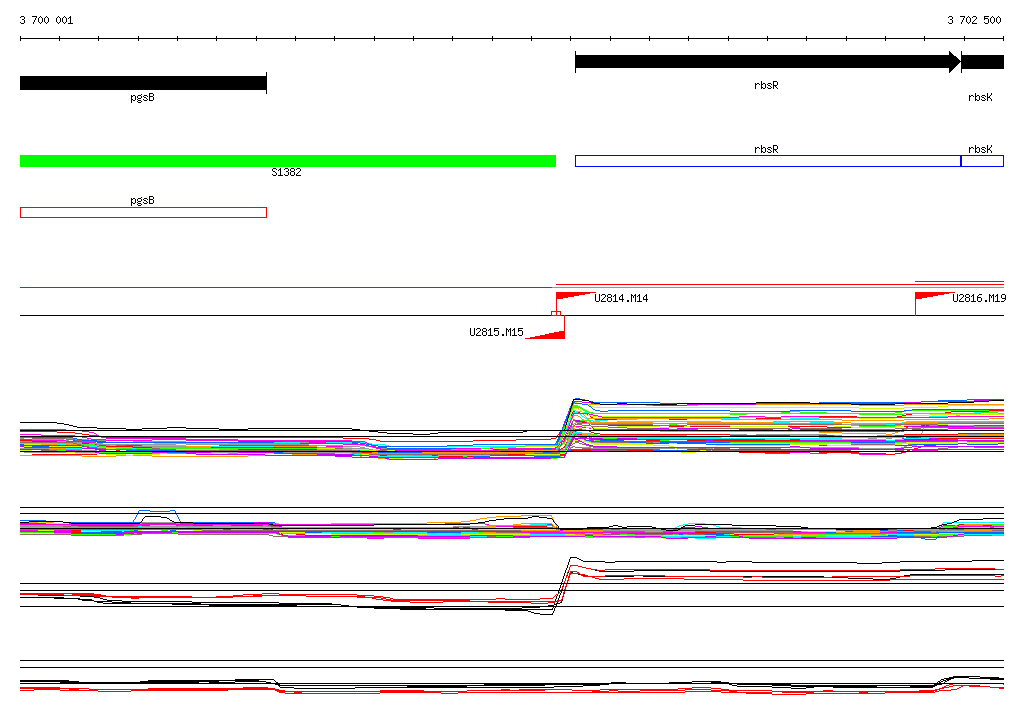The height and width of the screenshot is (714, 1024).
Task: Click the small red square at U2815 base
Action: click(556, 314)
